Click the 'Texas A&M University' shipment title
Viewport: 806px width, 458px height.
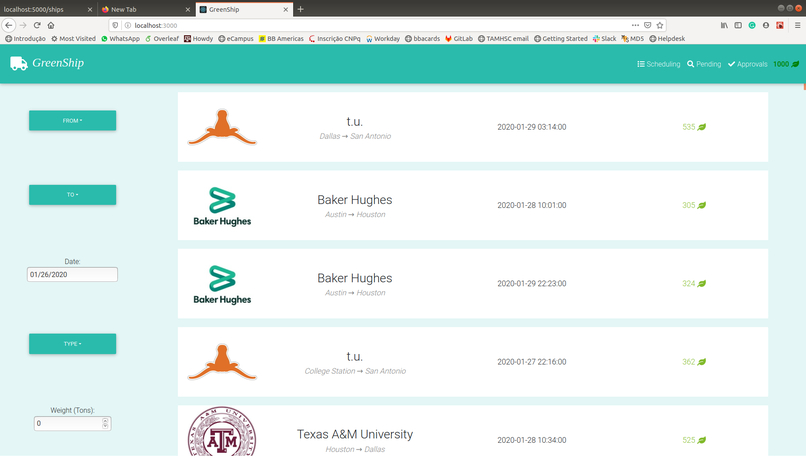coord(355,434)
